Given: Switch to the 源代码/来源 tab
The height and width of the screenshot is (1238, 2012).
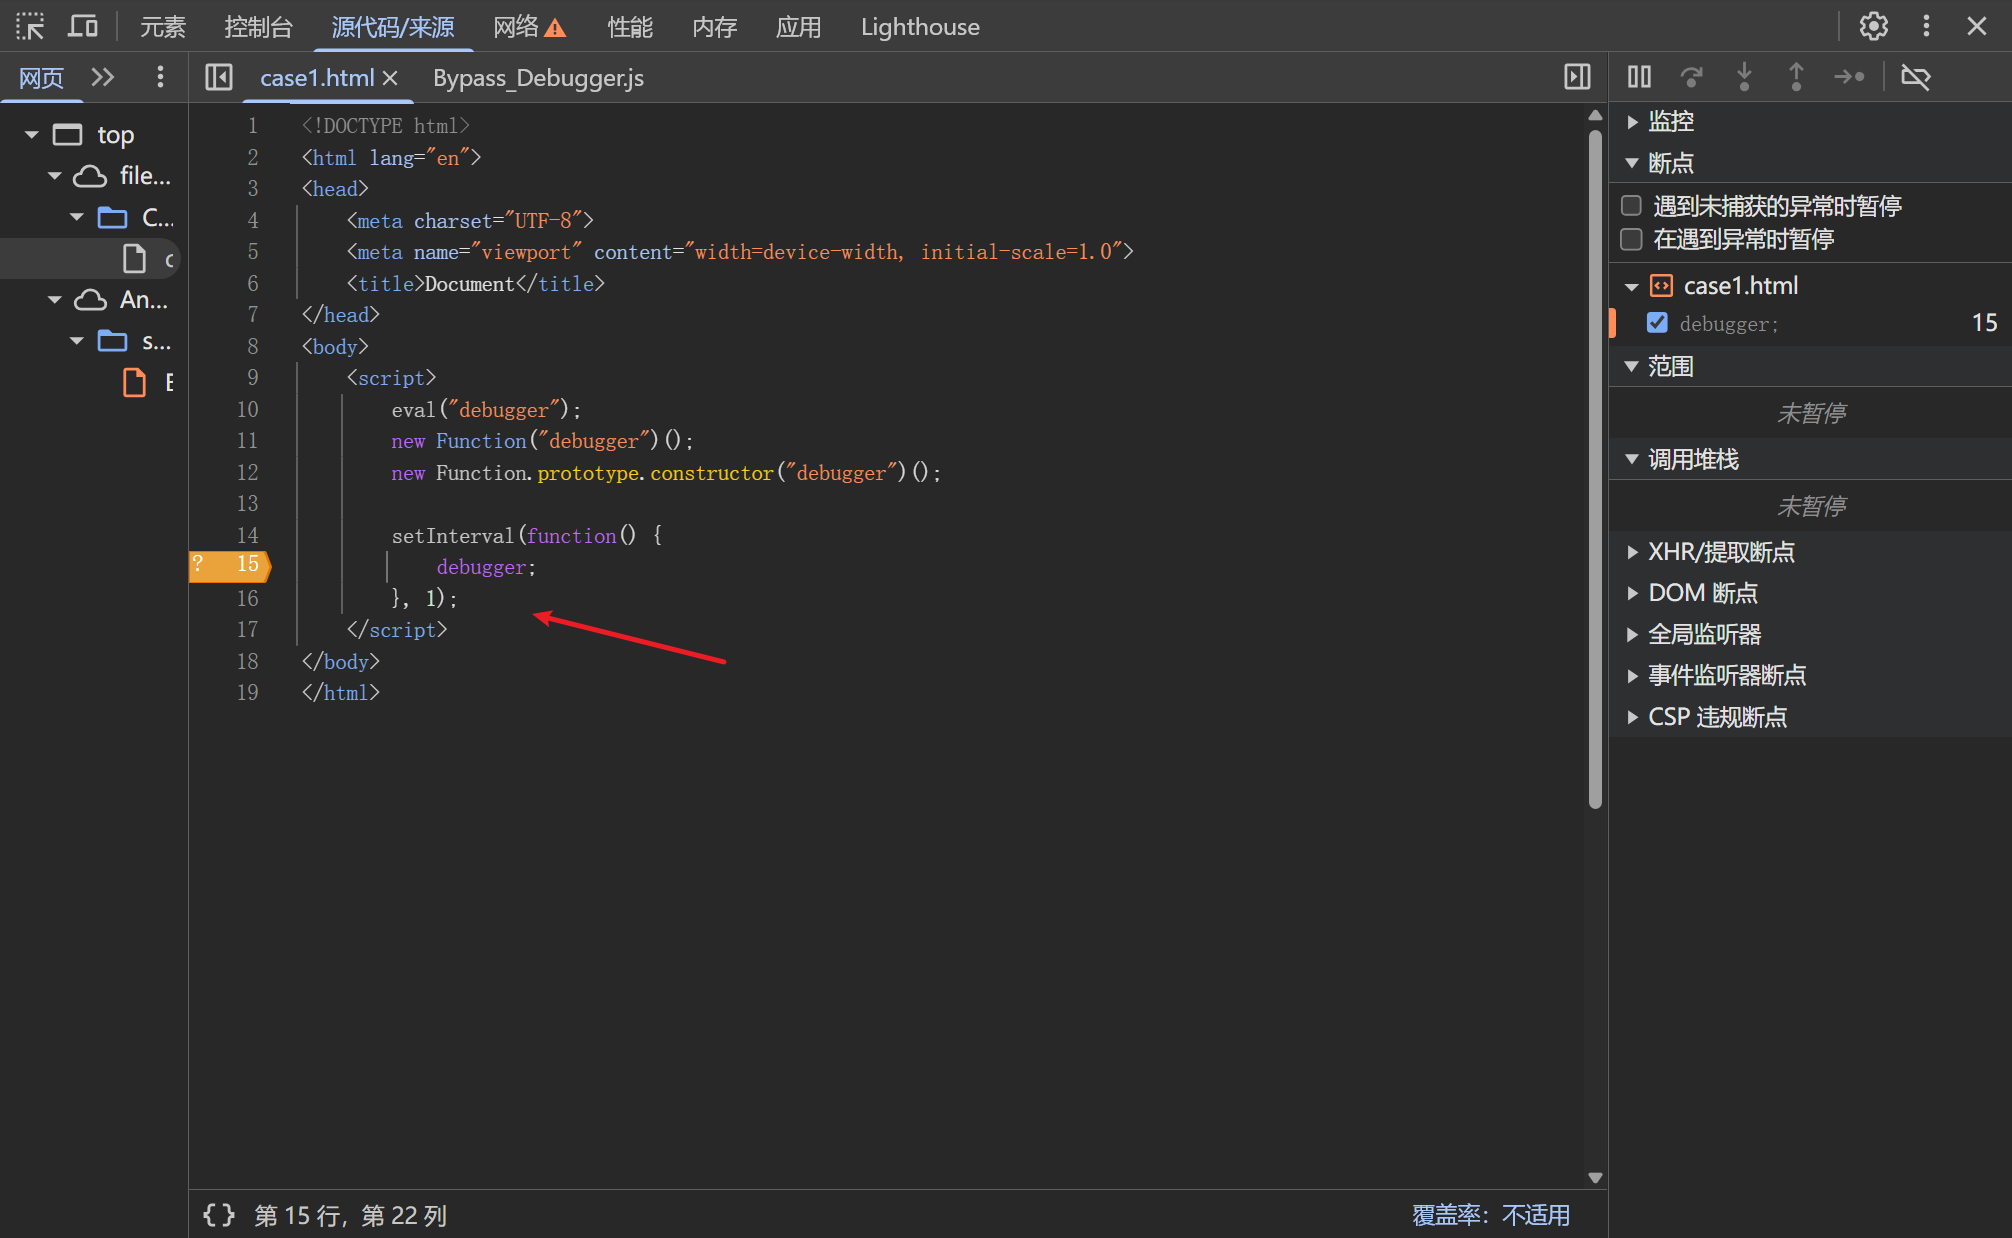Looking at the screenshot, I should coord(393,27).
